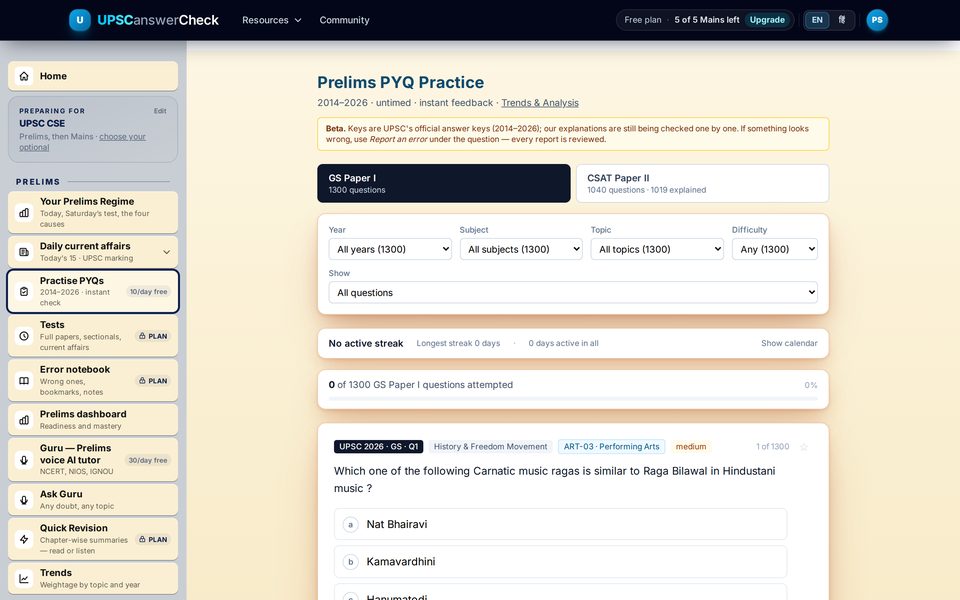
Task: Open the PS profile avatar
Action: tap(877, 20)
